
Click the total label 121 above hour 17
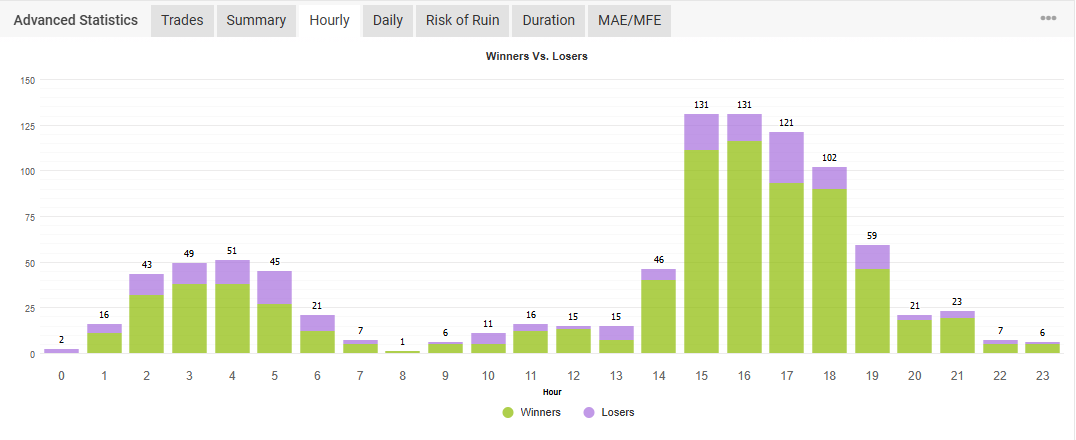[786, 123]
